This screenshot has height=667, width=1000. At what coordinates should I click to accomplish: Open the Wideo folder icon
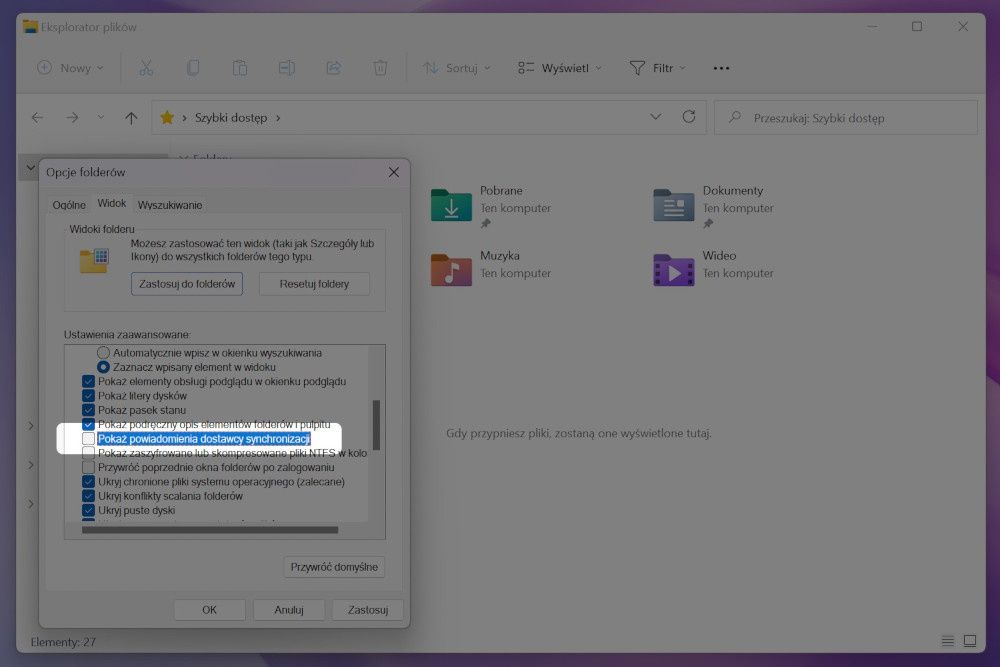click(673, 269)
